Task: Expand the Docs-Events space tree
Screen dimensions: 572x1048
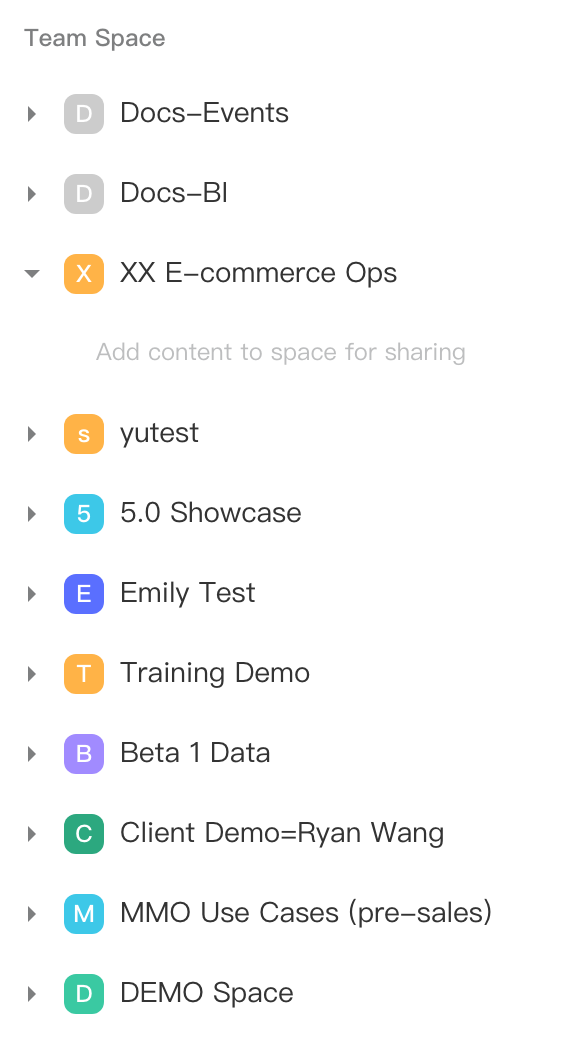Action: tap(31, 114)
